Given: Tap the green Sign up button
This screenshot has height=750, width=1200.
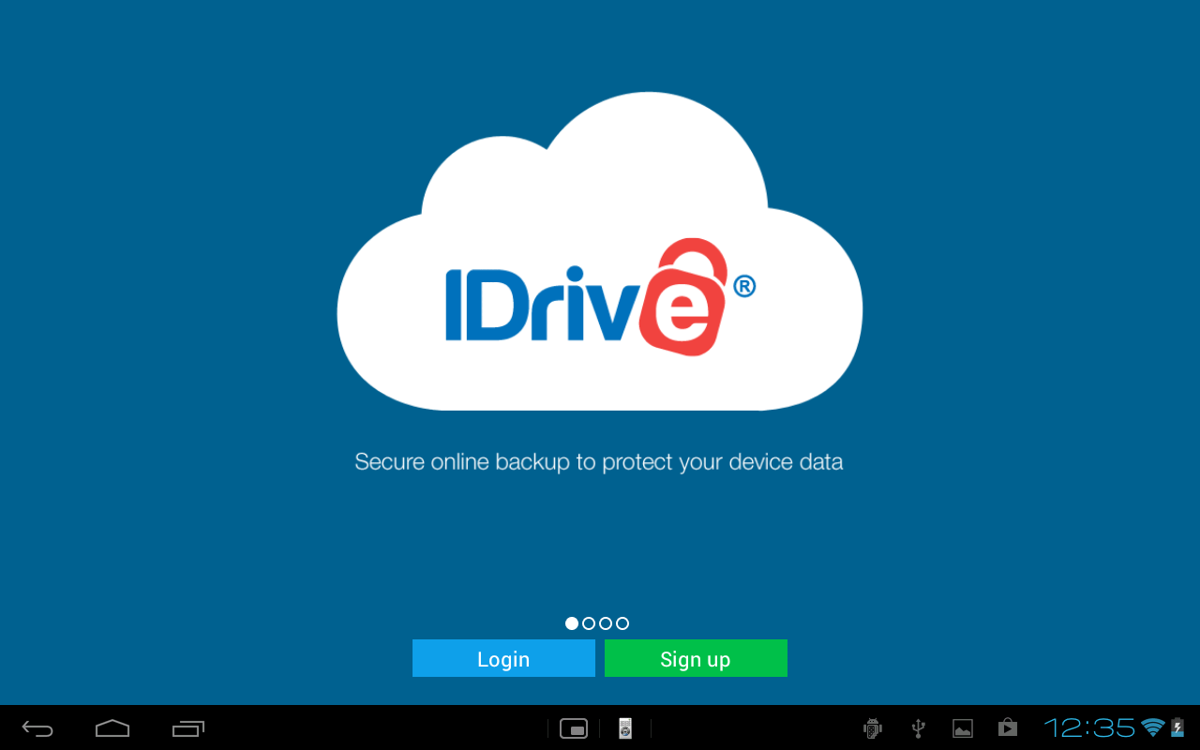Looking at the screenshot, I should pos(696,659).
